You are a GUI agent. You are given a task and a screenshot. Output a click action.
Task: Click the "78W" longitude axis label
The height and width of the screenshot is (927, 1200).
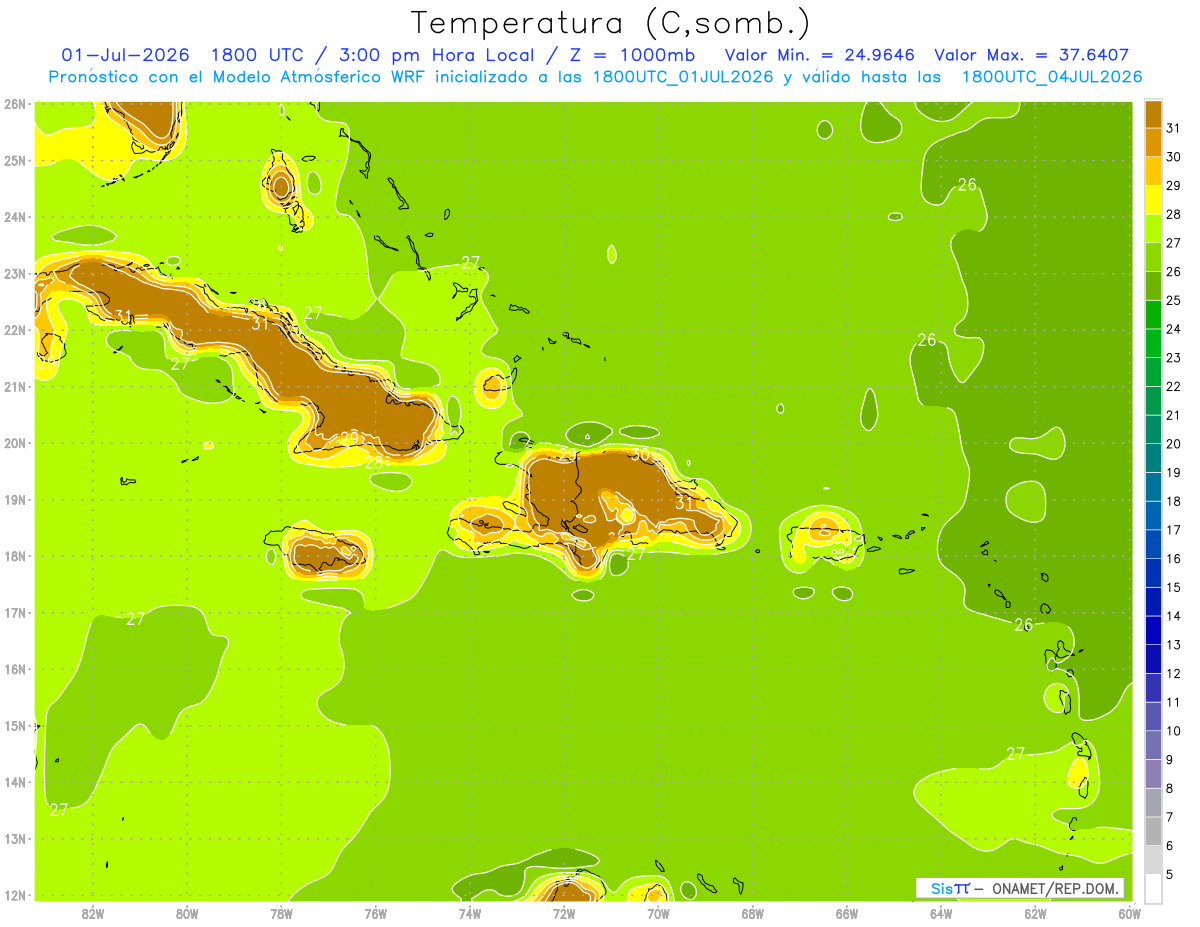(281, 913)
